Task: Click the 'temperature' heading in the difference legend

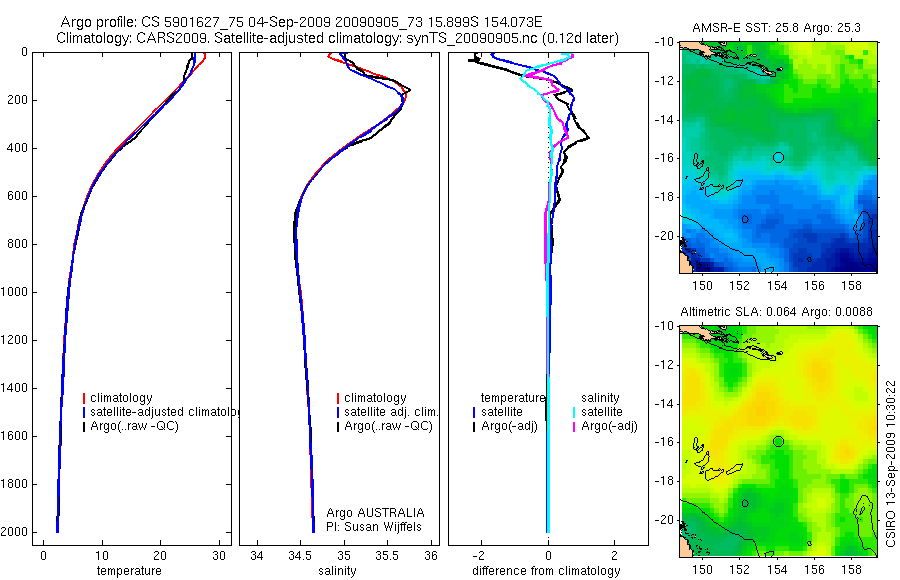Action: coord(513,398)
